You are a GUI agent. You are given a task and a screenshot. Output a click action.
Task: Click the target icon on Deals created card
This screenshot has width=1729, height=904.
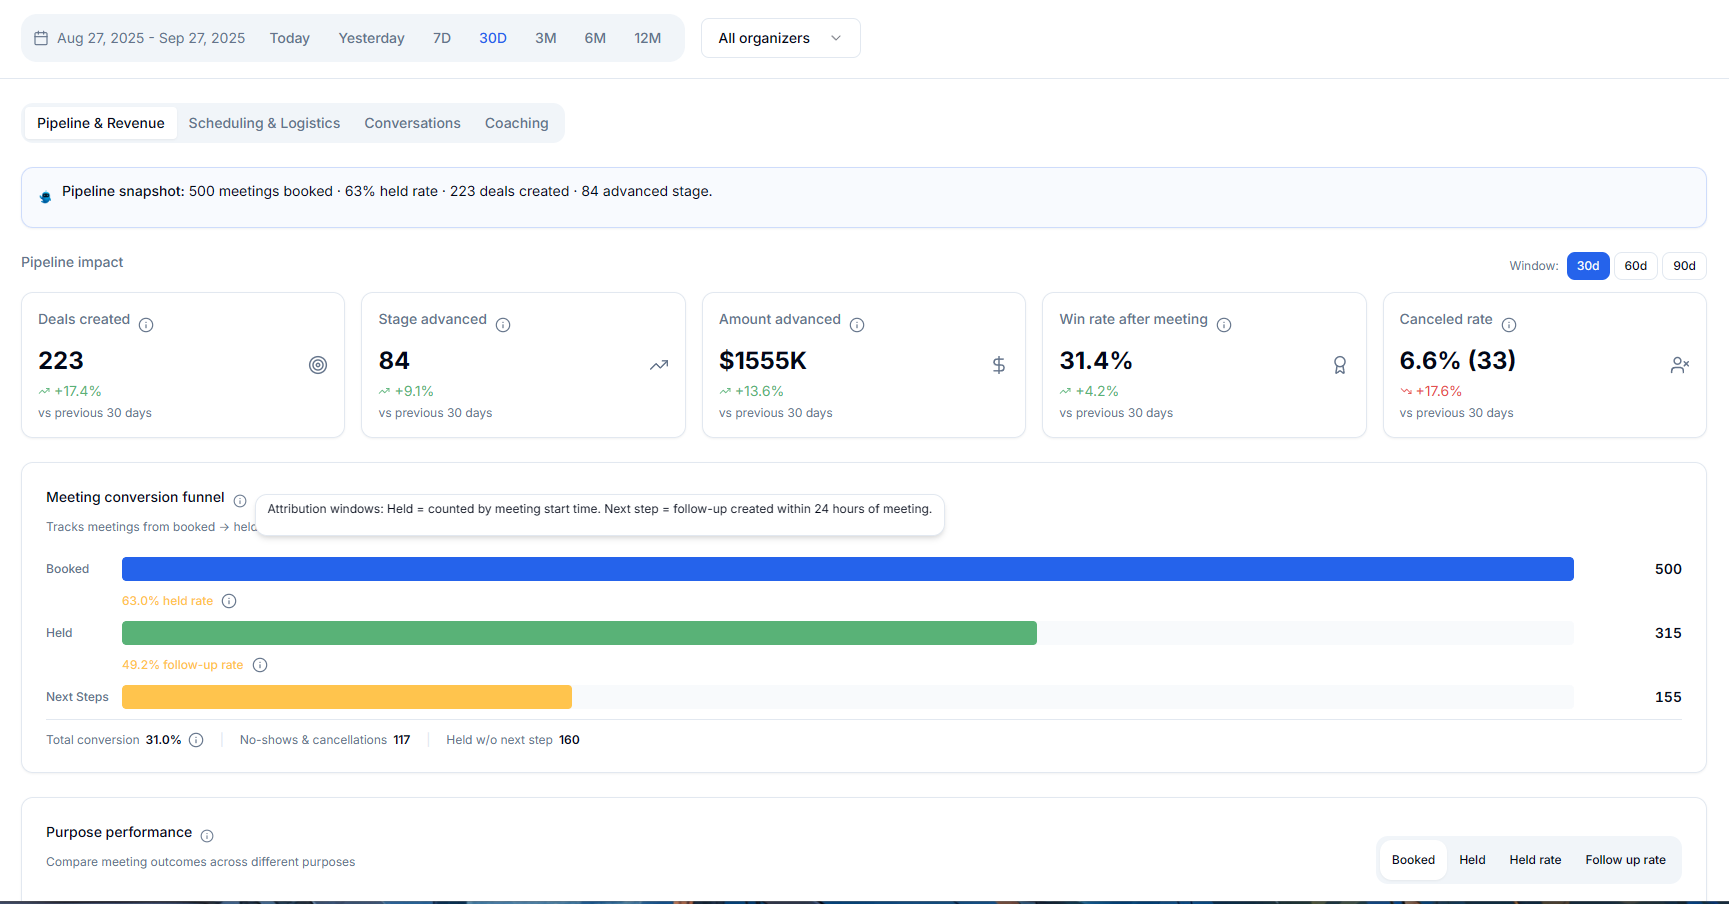coord(318,365)
